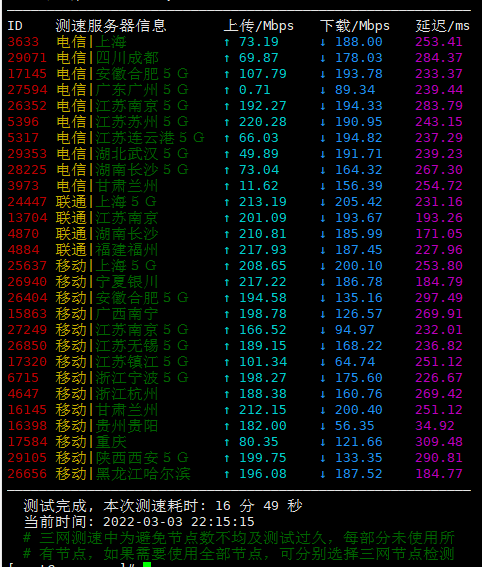Click the upload arrow beside 220.28
482x567 pixels.
point(227,122)
